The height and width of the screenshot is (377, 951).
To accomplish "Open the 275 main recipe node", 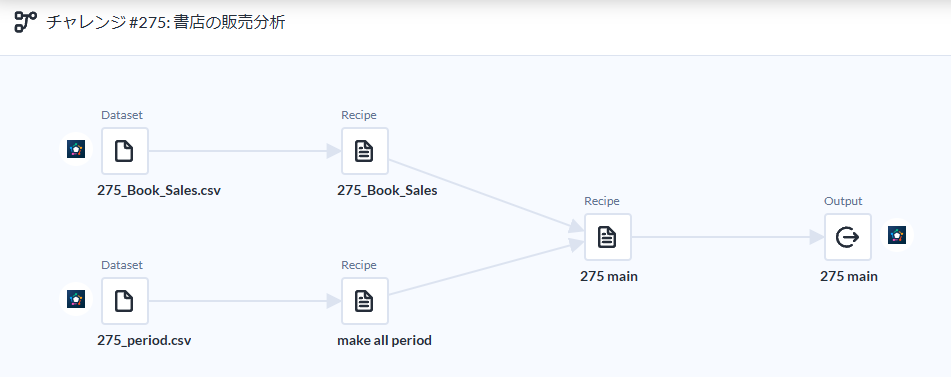I will pos(608,237).
